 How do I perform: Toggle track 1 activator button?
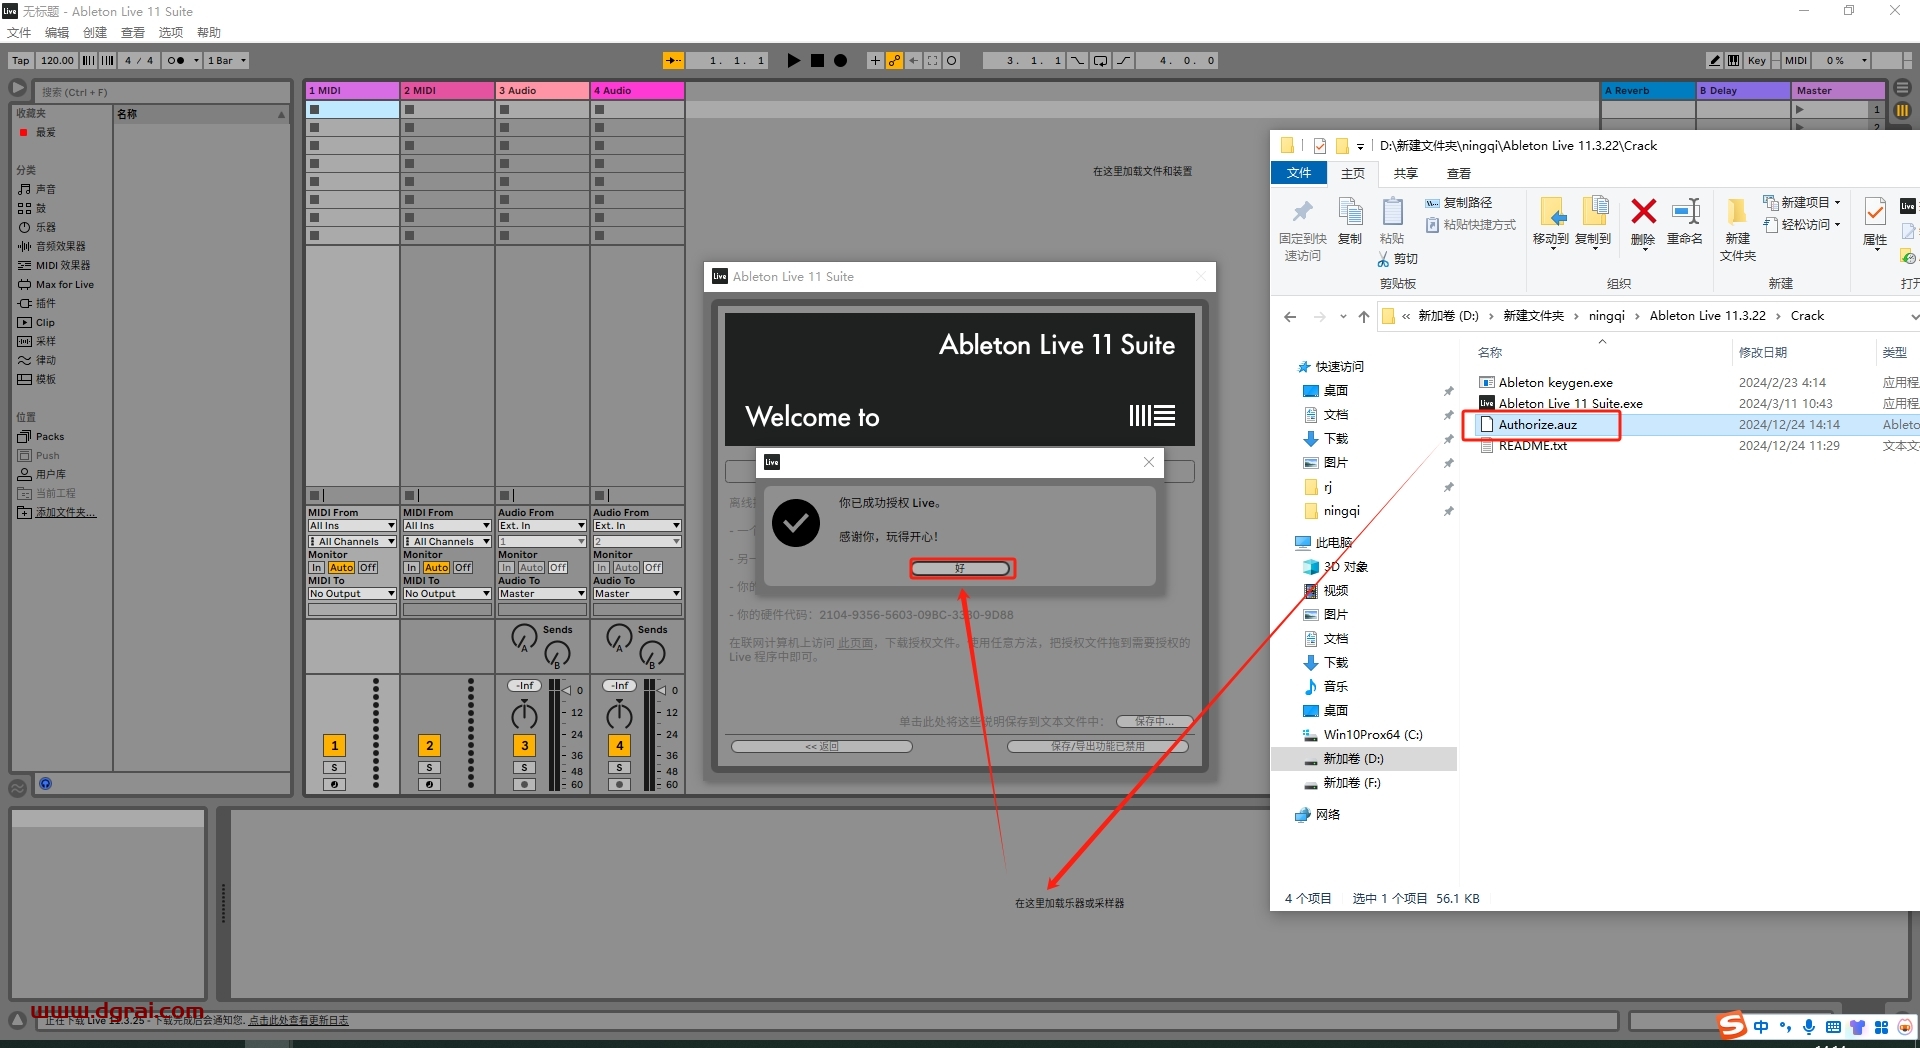point(334,745)
